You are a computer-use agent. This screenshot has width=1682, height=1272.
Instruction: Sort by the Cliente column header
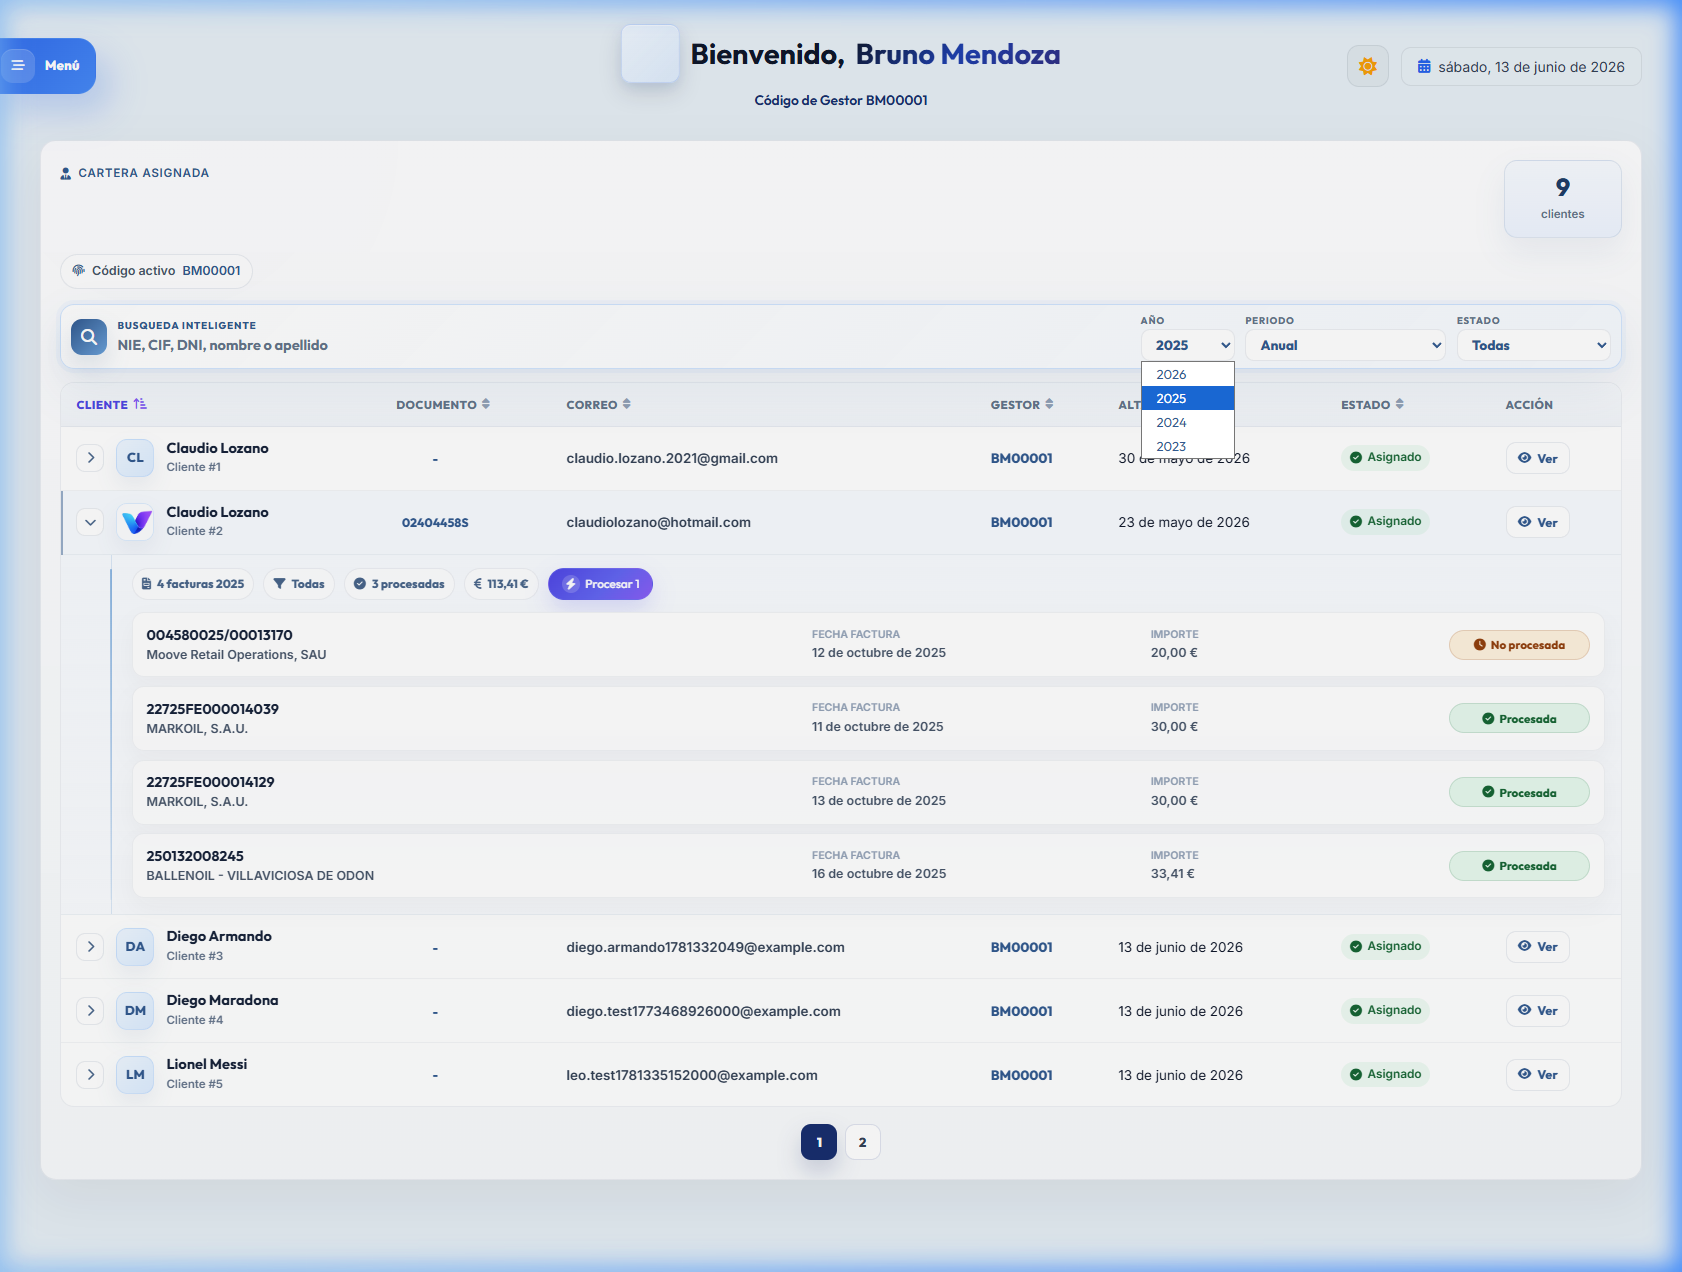pos(111,405)
